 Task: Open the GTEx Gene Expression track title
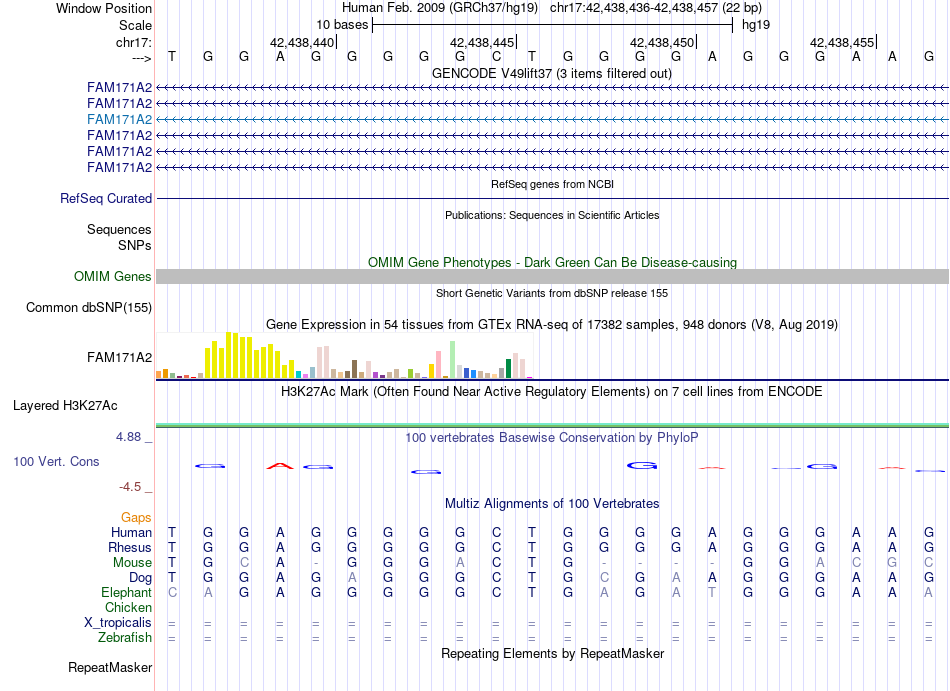pos(552,325)
